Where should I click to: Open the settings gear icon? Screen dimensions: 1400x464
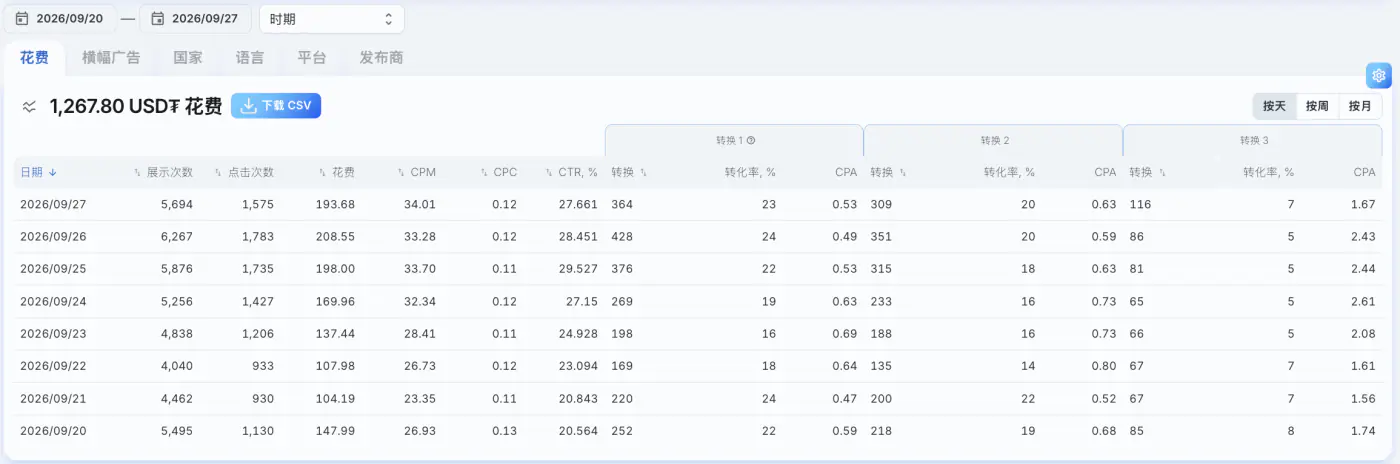pyautogui.click(x=1379, y=75)
